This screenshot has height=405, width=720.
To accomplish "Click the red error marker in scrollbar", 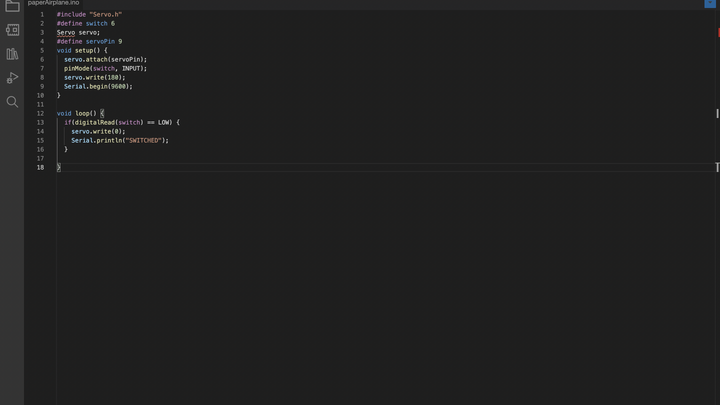I will coord(718,33).
